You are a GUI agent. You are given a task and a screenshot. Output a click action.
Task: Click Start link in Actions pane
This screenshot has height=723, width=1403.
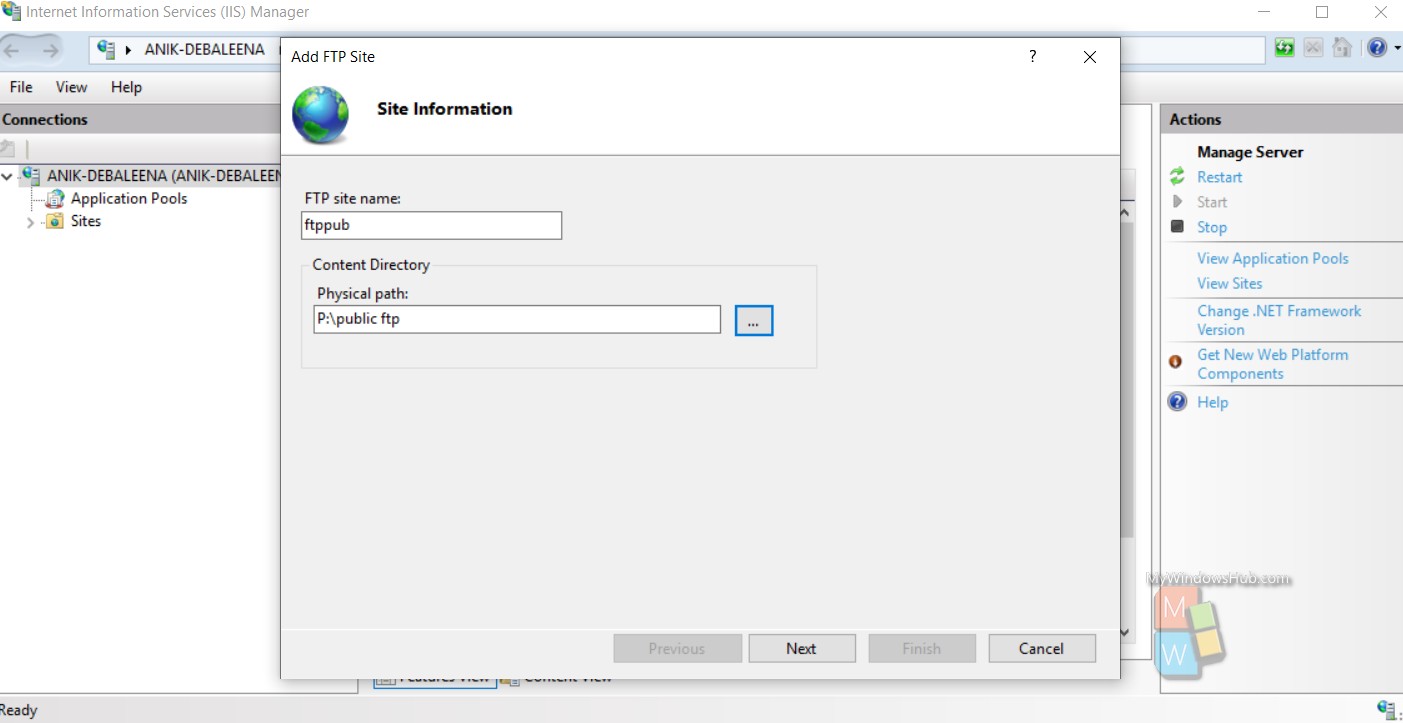(1212, 202)
